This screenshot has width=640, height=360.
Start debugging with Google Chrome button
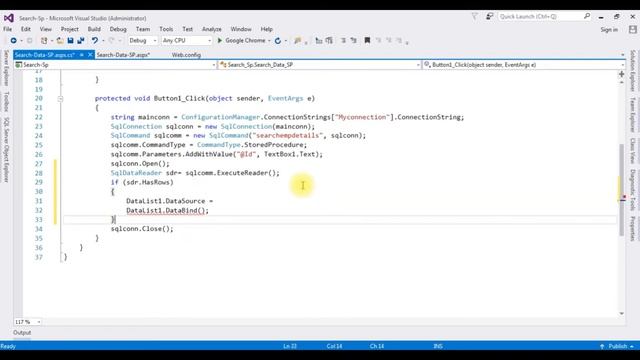[242, 40]
